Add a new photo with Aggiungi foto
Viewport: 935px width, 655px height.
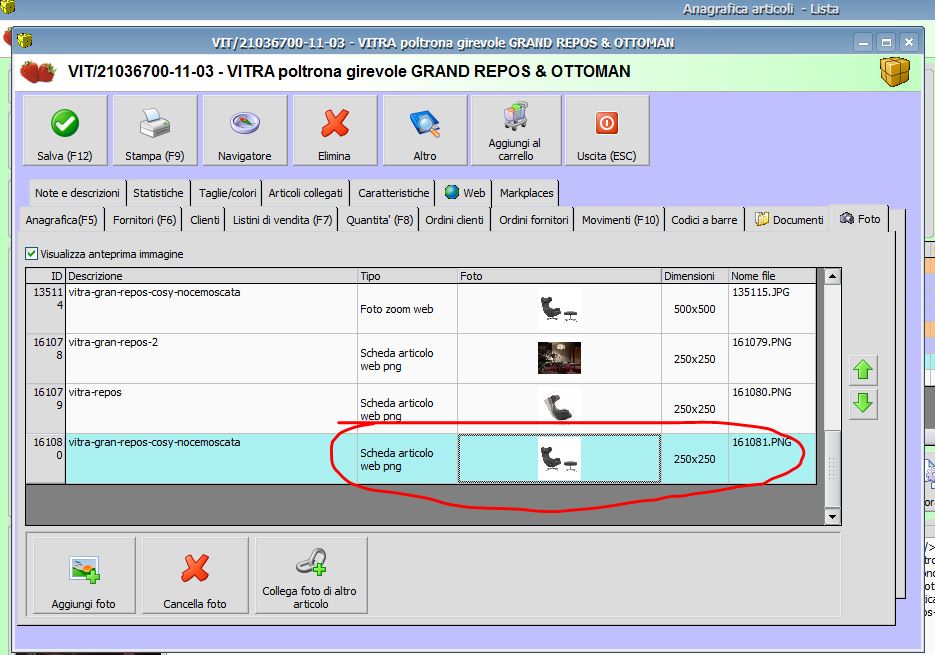[x=84, y=576]
